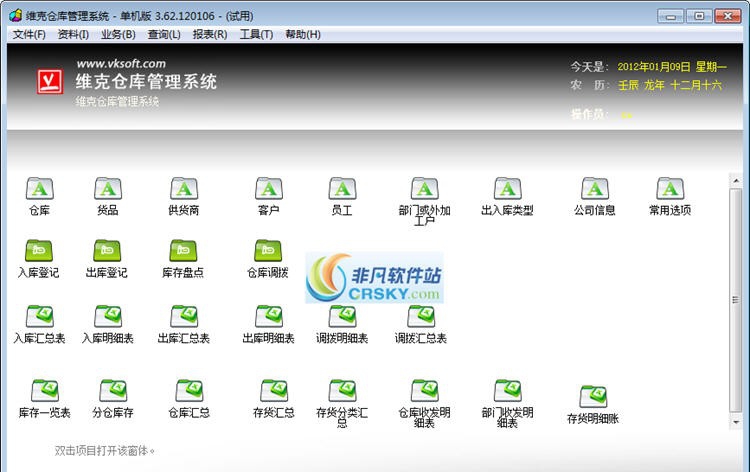Click the 客户 icon

[x=269, y=189]
